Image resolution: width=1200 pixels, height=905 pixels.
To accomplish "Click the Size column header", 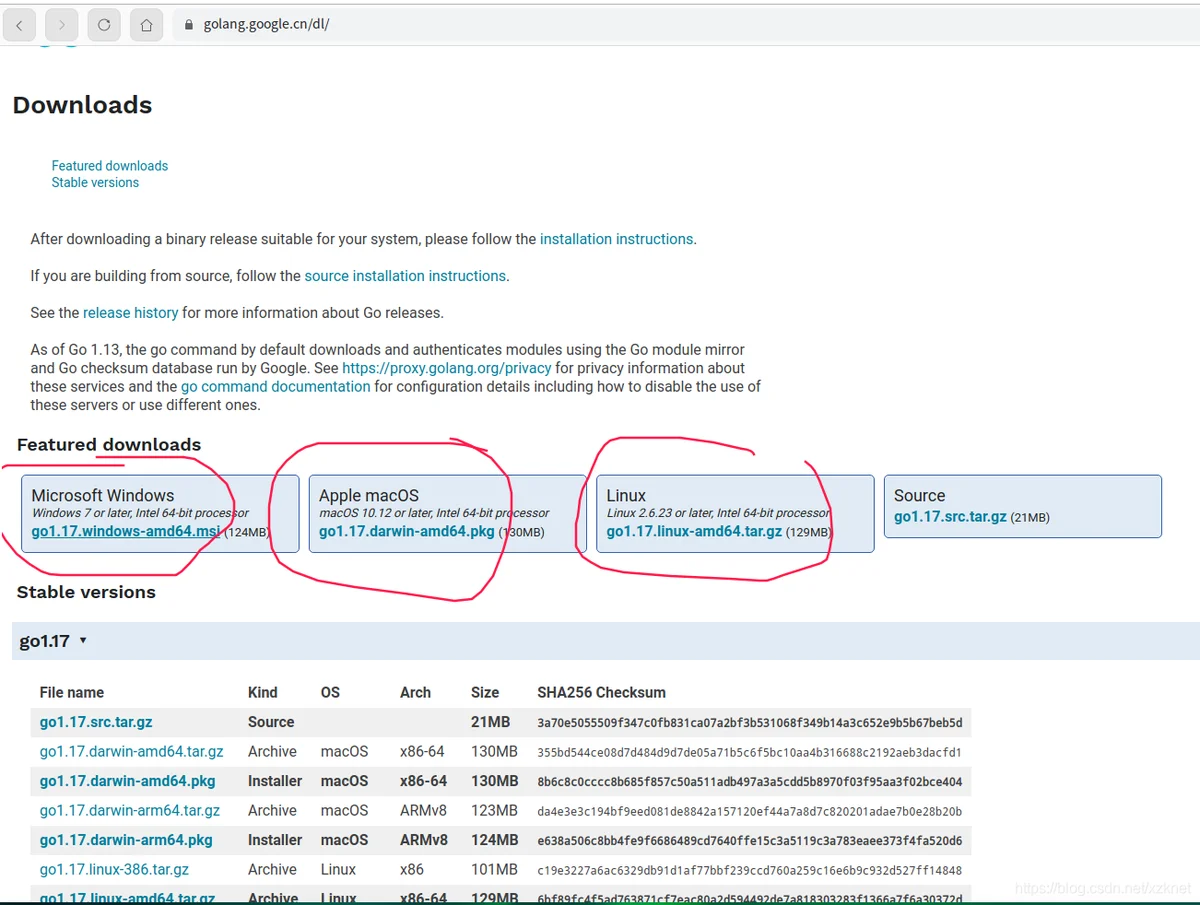I will point(485,693).
